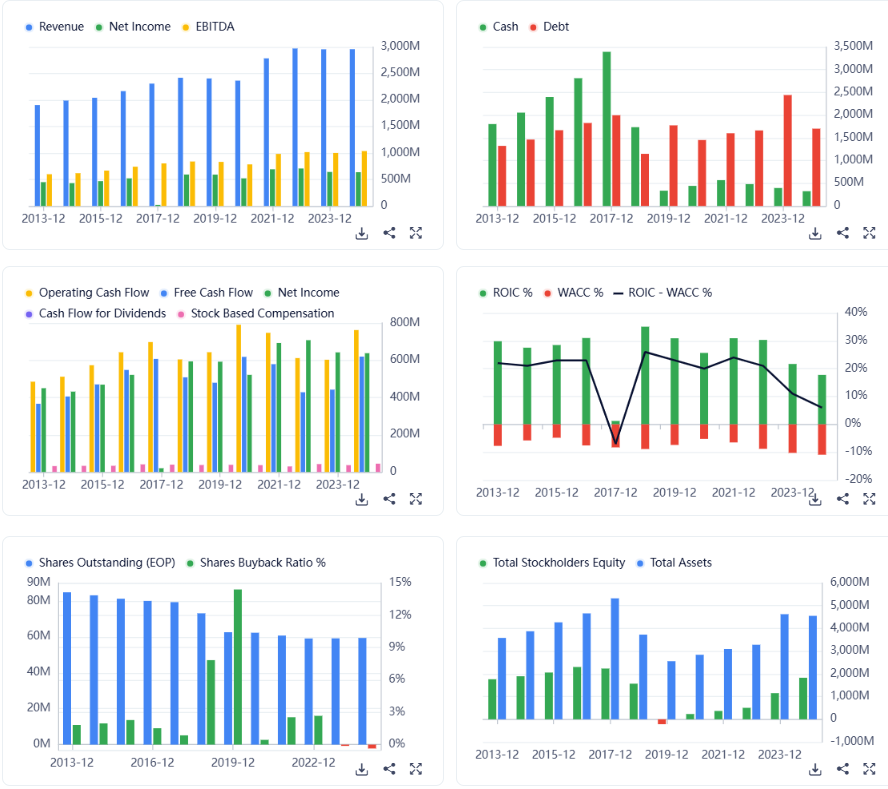Image resolution: width=888 pixels, height=789 pixels.
Task: Toggle Net Income legend in revenue chart
Action: click(133, 27)
